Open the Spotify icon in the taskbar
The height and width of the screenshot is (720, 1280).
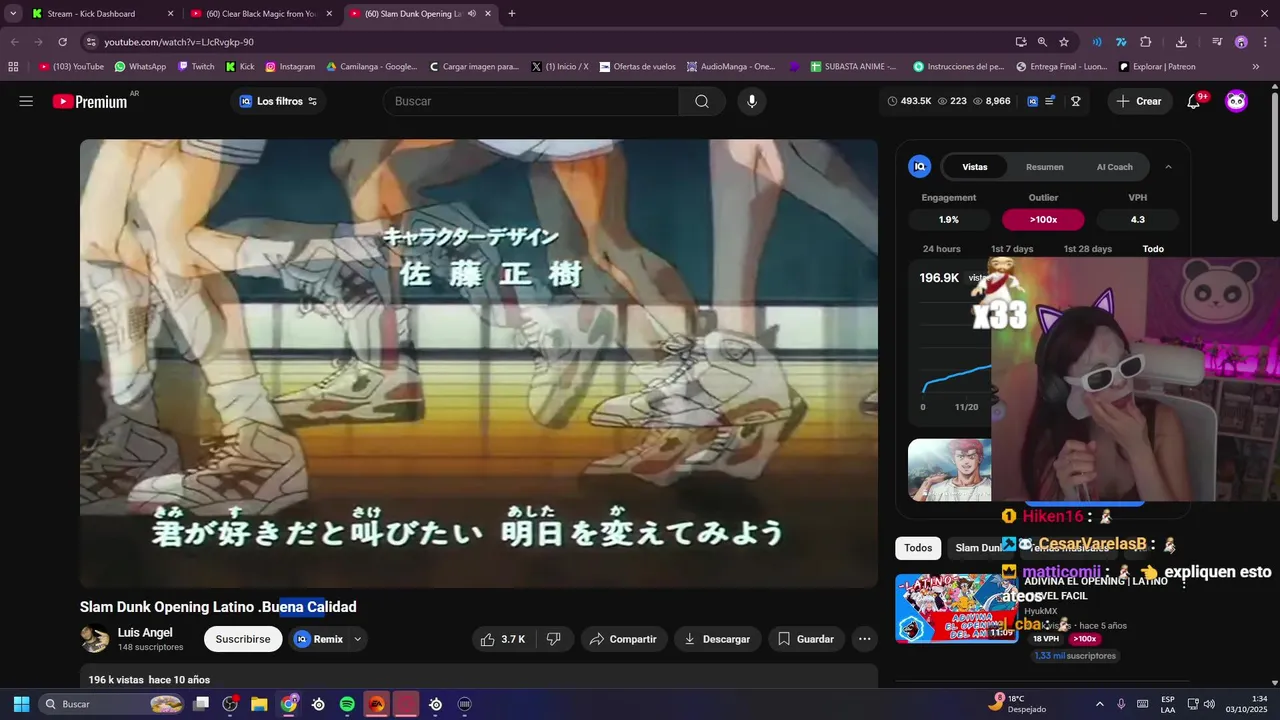[347, 704]
